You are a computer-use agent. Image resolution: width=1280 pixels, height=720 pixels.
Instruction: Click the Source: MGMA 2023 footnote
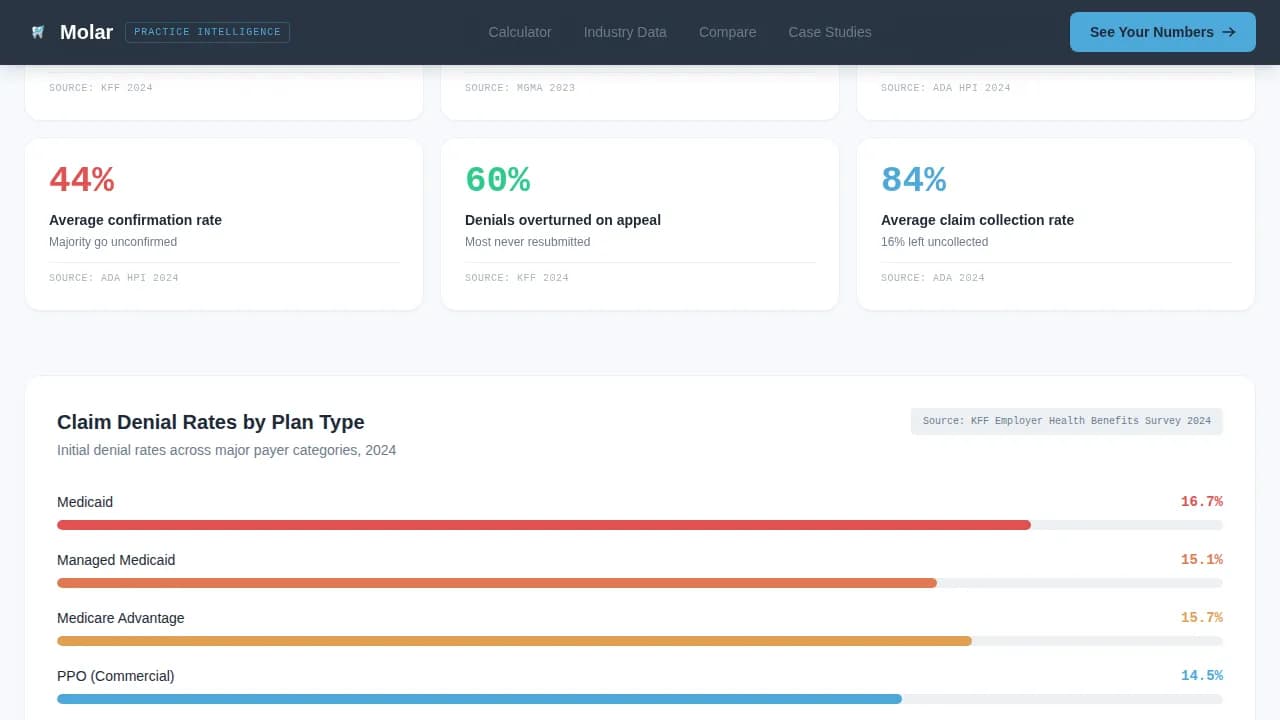click(520, 88)
